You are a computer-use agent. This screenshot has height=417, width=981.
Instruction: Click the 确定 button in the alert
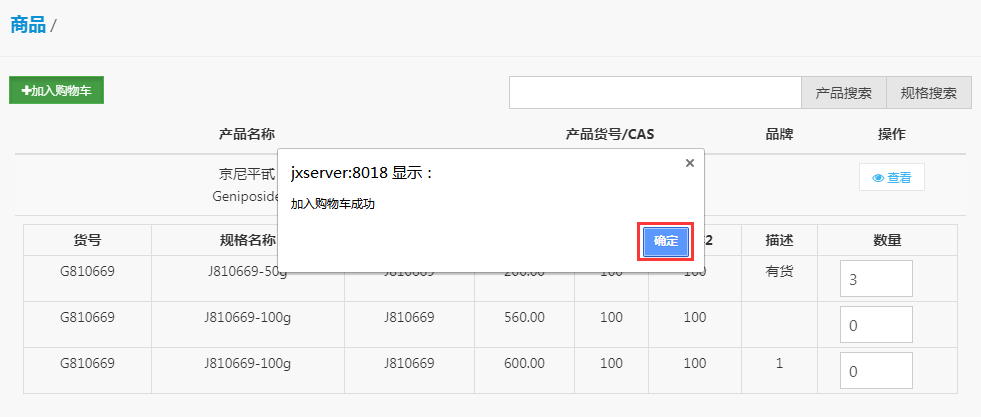pyautogui.click(x=665, y=241)
